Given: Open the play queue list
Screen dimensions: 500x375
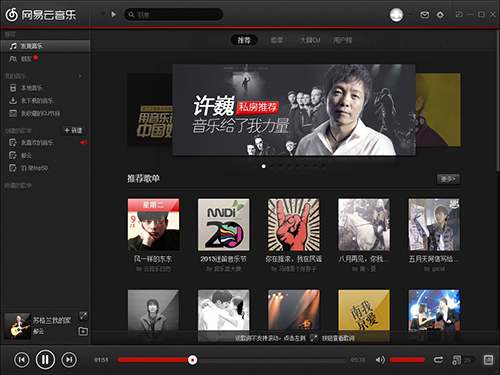Looking at the screenshot, I should (463, 360).
